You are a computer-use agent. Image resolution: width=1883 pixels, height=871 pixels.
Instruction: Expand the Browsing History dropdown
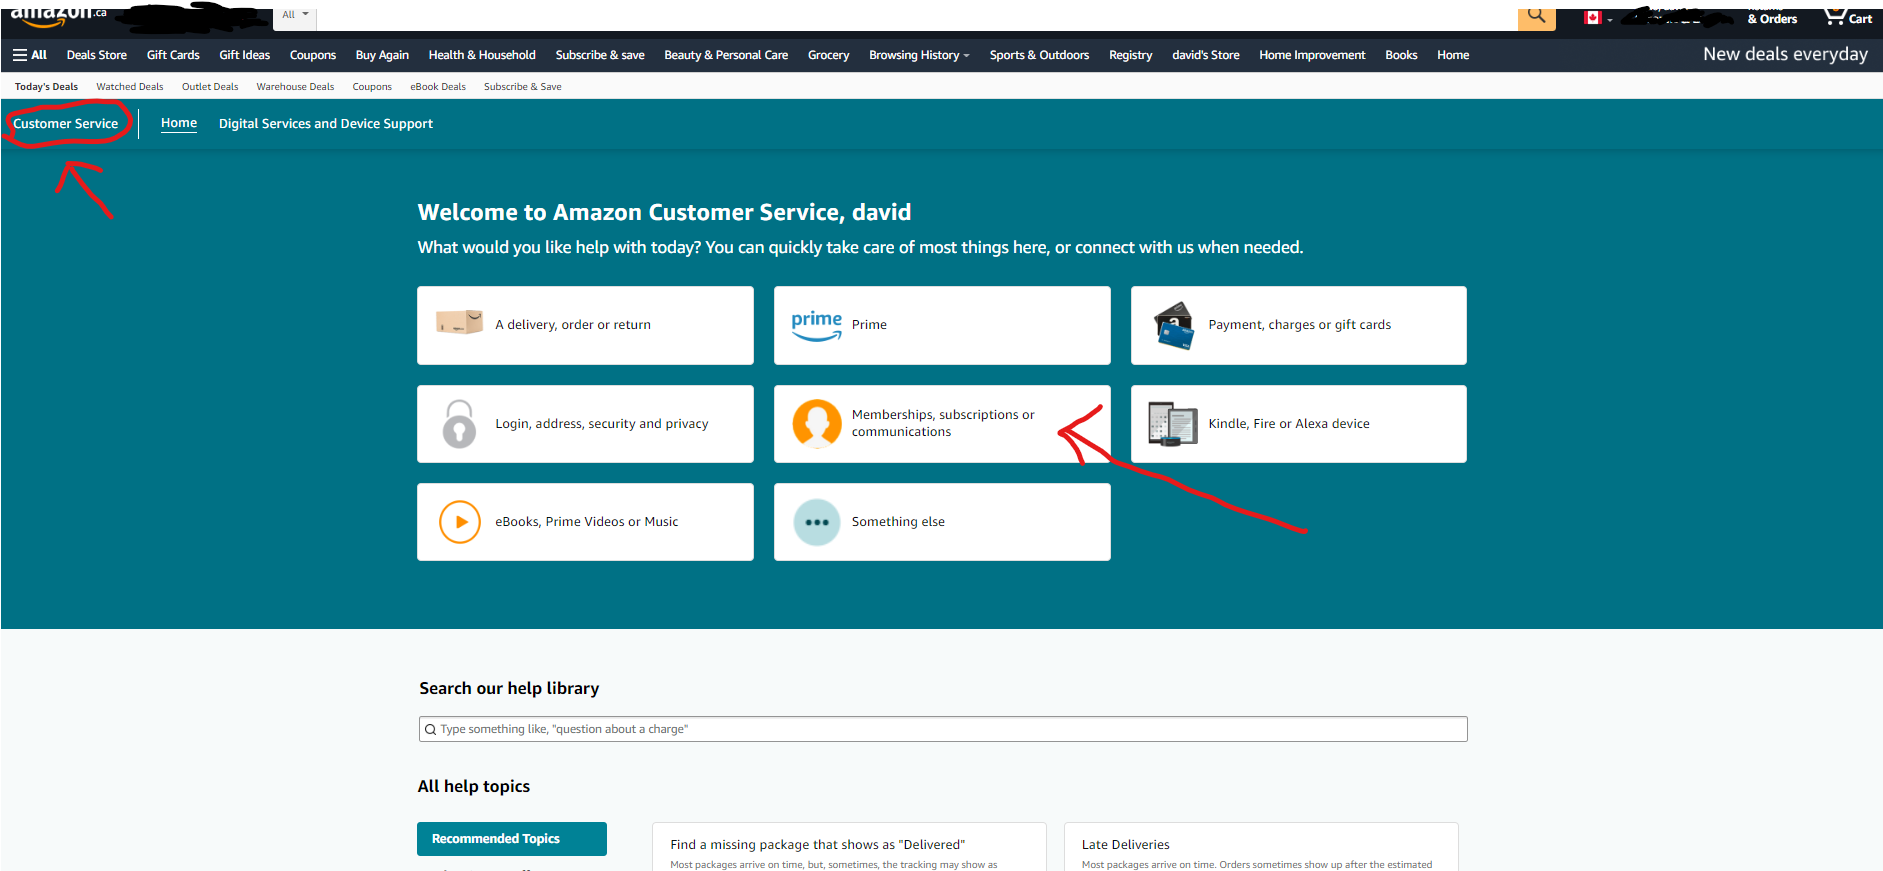click(x=919, y=55)
